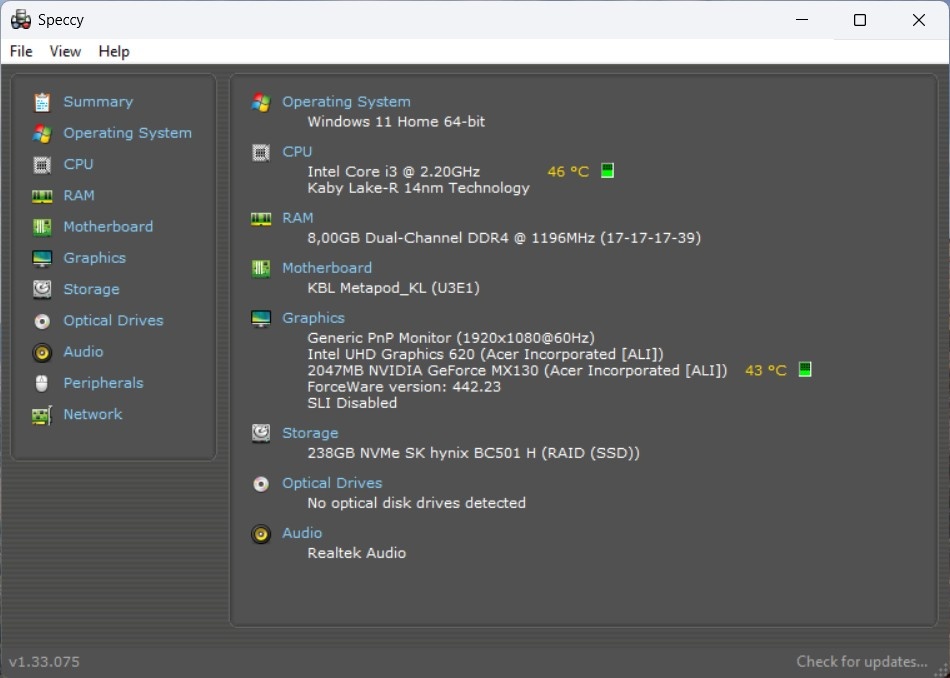Open the File menu
Image resolution: width=950 pixels, height=678 pixels.
click(19, 51)
